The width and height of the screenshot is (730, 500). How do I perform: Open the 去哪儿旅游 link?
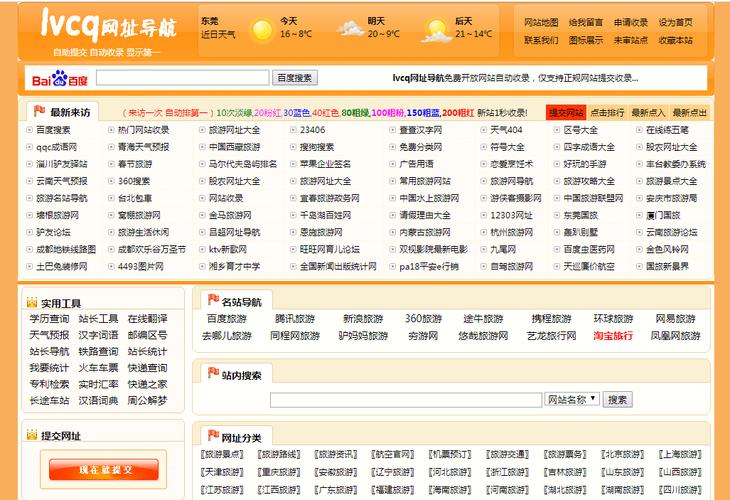[x=227, y=336]
